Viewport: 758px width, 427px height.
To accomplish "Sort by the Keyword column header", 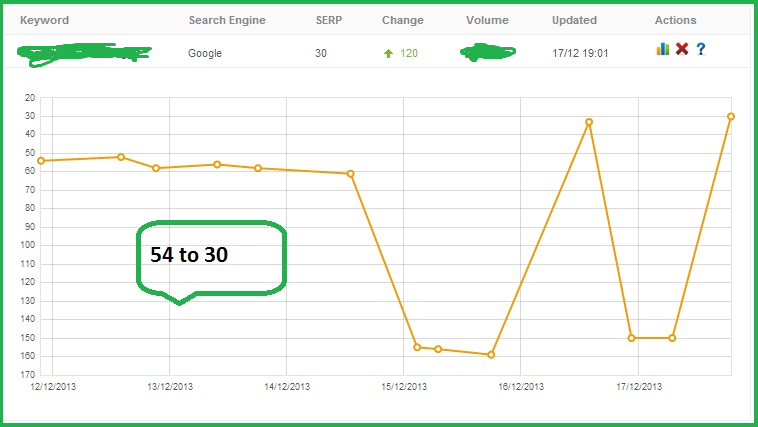I will point(44,20).
